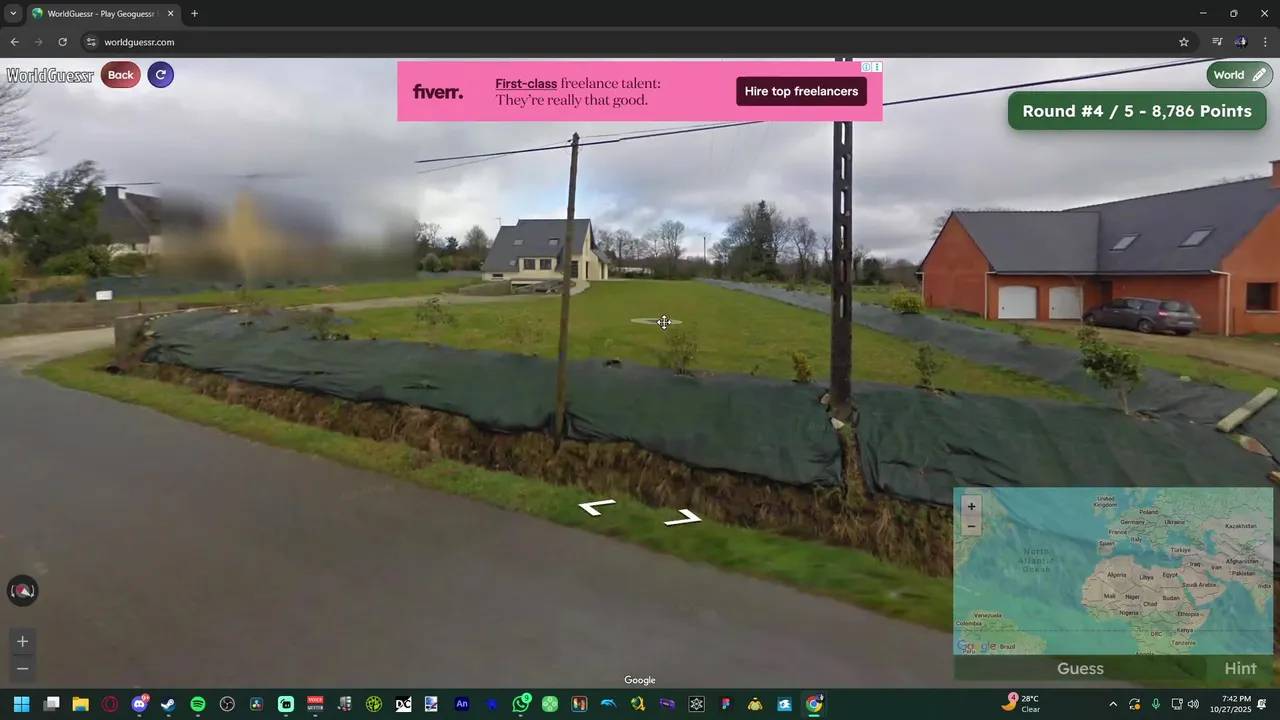This screenshot has height=720, width=1280.
Task: Click the WorldGuessr logo
Action: coord(50,75)
